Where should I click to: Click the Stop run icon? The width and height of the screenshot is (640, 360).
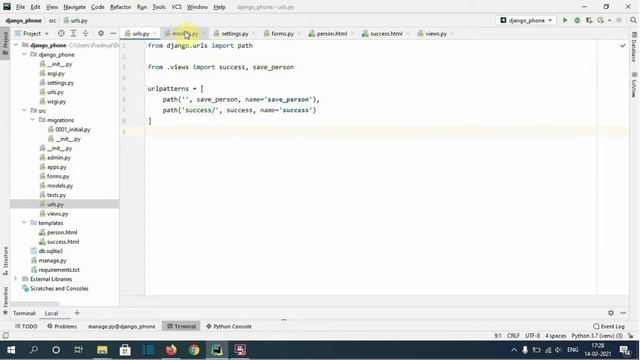[619, 20]
